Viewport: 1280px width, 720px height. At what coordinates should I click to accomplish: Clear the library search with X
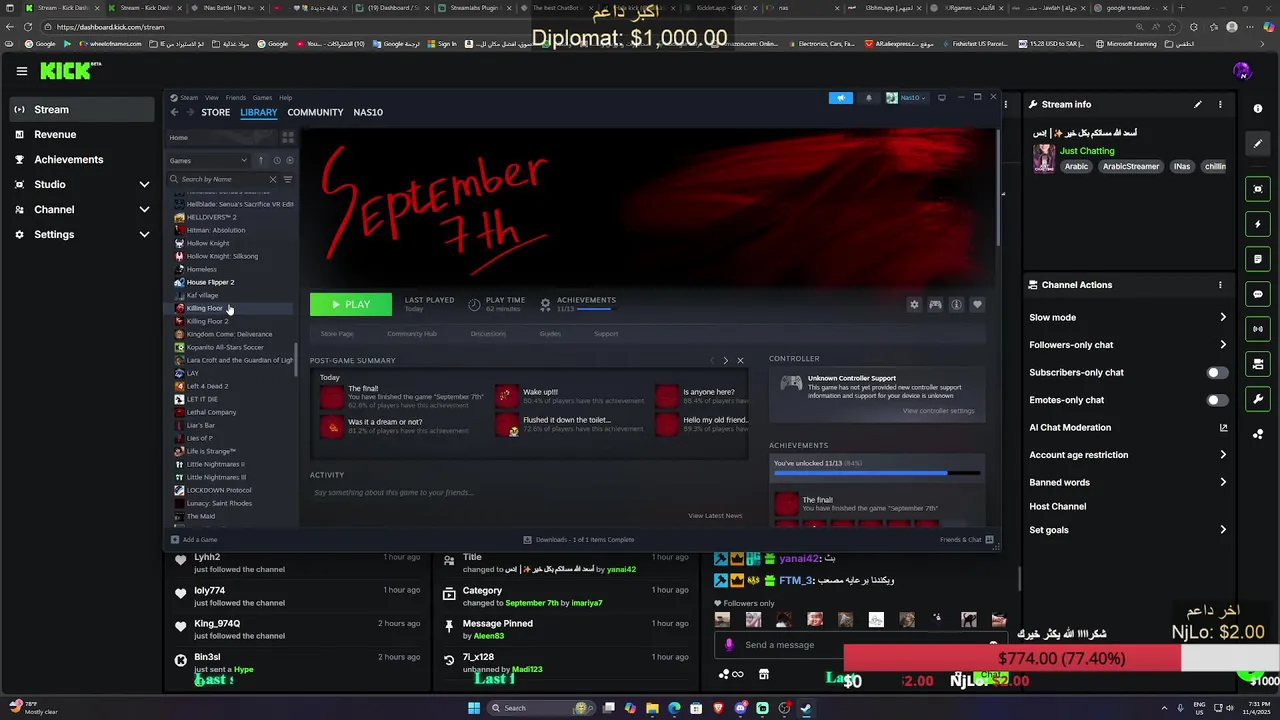point(273,179)
